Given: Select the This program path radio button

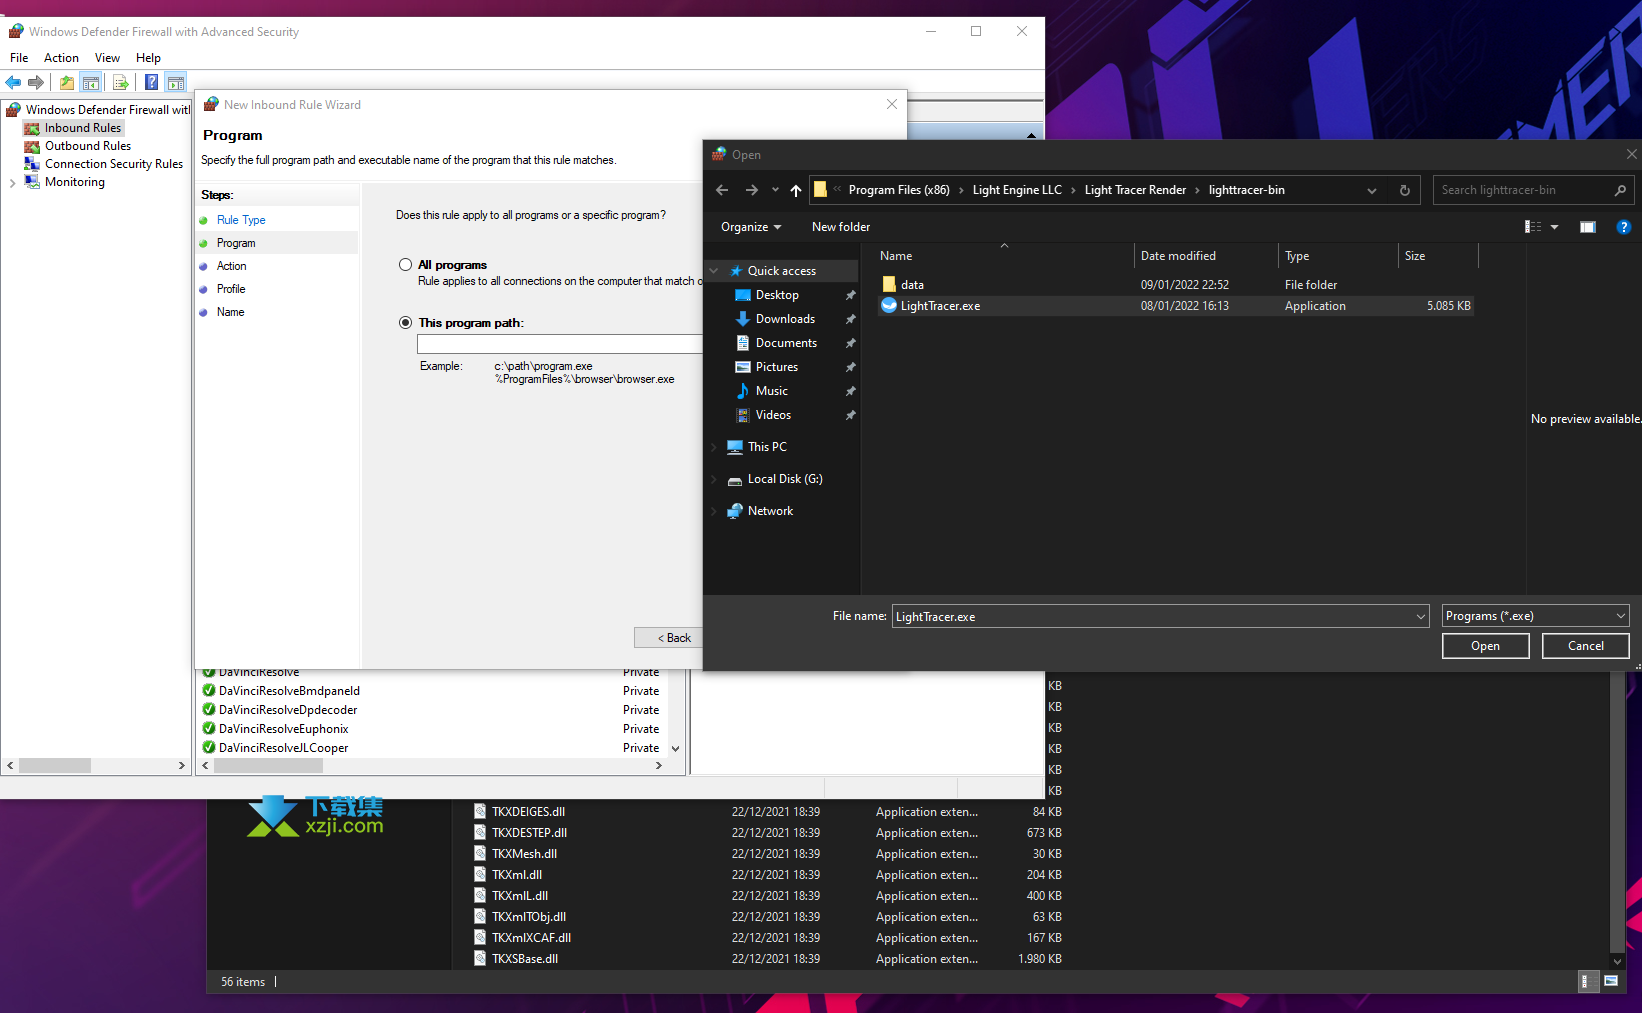Looking at the screenshot, I should click(405, 322).
